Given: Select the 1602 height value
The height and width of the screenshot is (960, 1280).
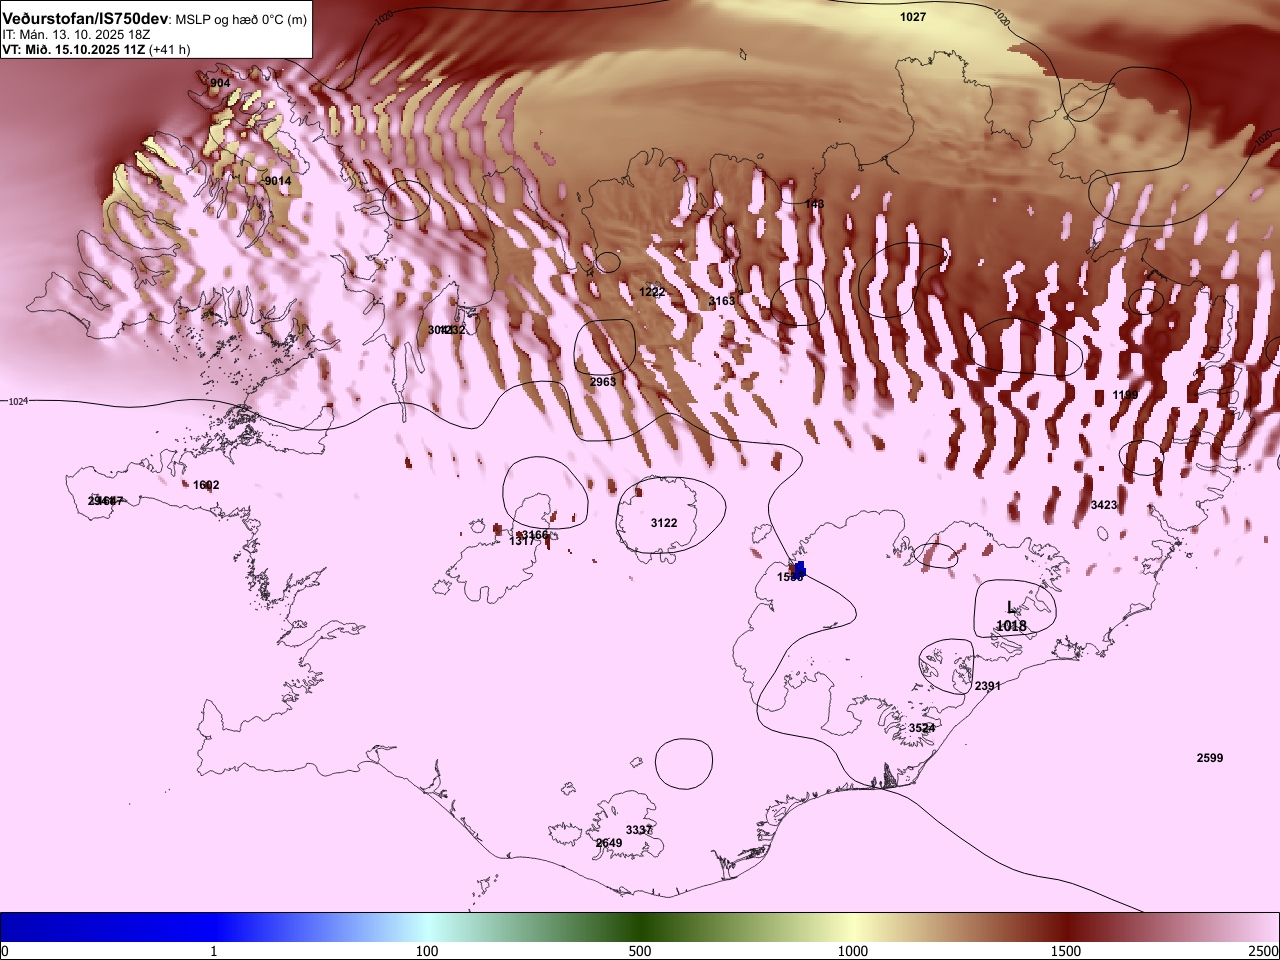Looking at the screenshot, I should click(206, 485).
